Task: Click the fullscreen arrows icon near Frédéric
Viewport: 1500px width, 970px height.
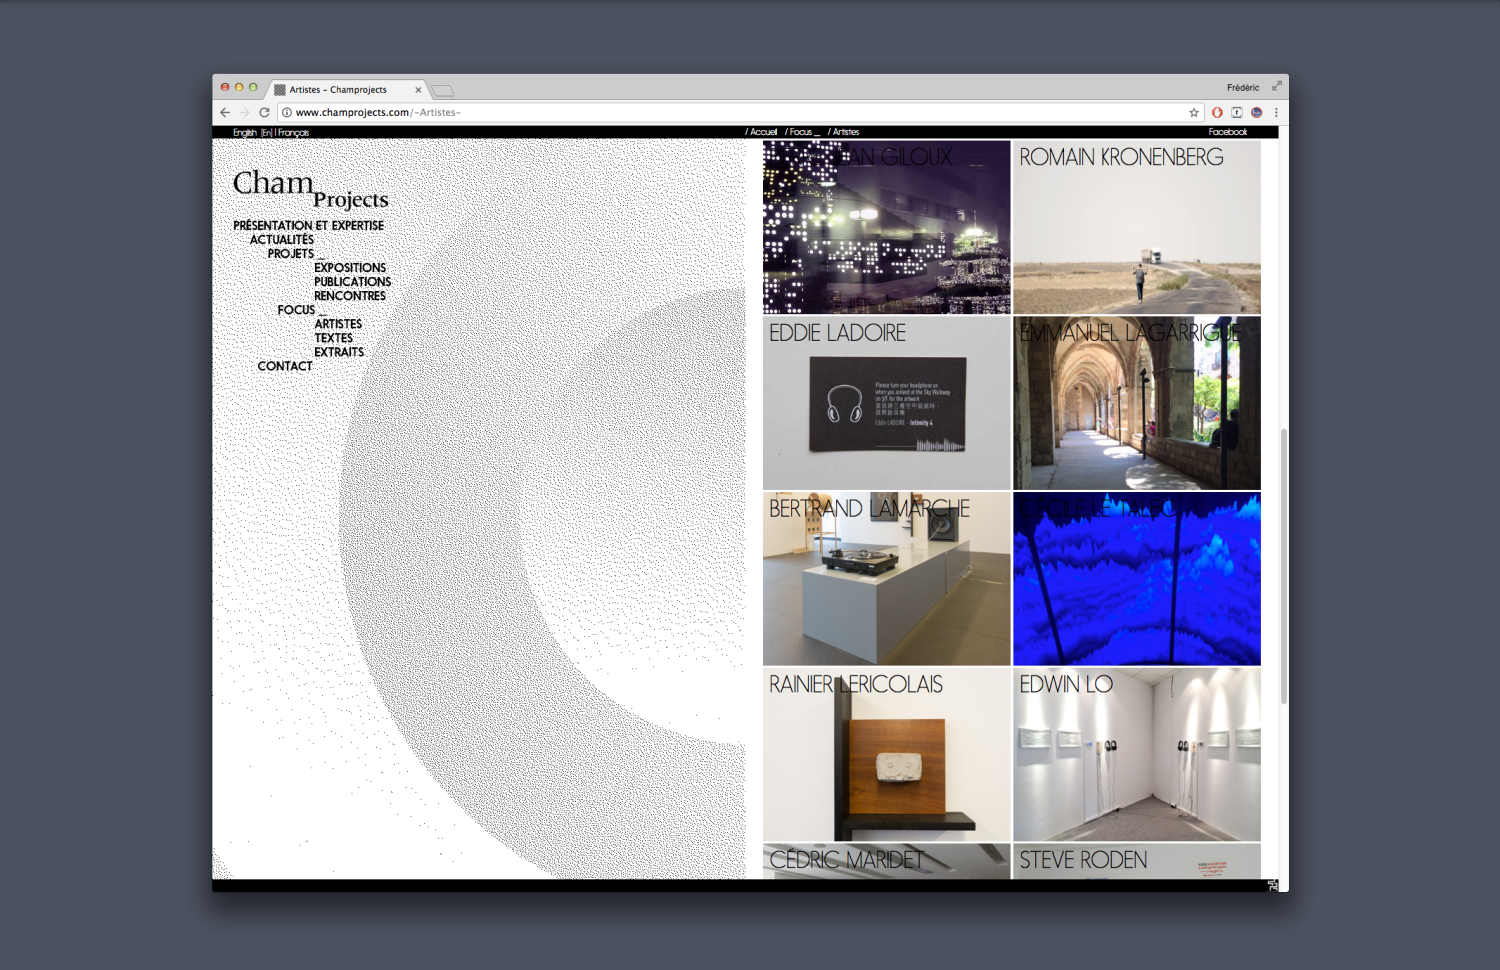Action: coord(1276,87)
